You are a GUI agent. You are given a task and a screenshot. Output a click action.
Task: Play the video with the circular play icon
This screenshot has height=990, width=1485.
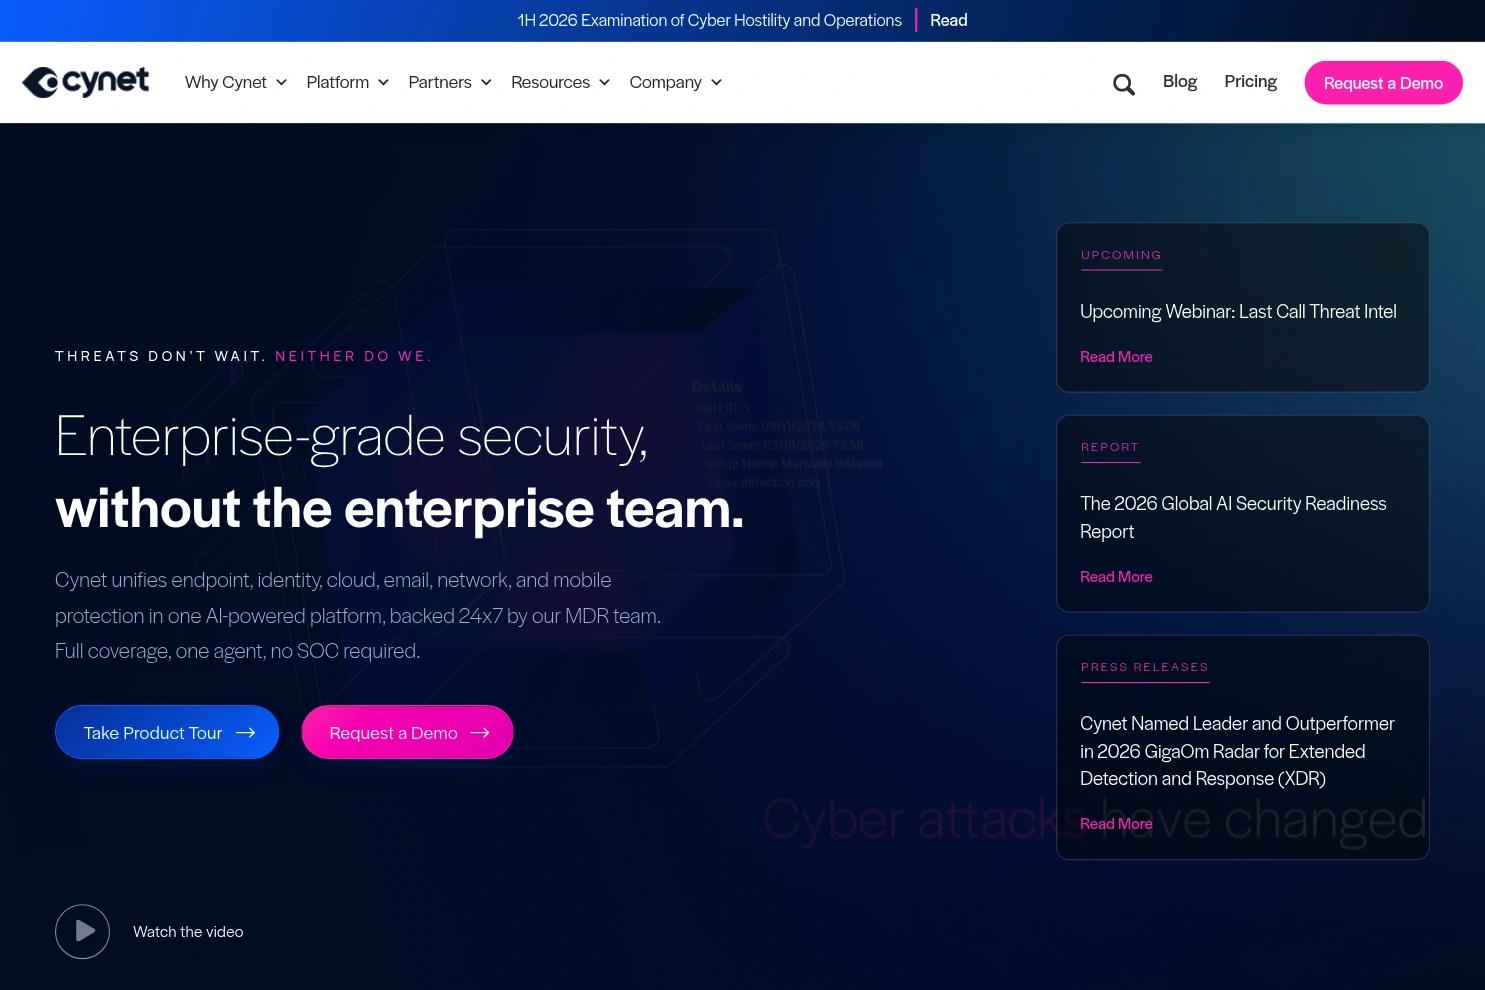pos(82,932)
